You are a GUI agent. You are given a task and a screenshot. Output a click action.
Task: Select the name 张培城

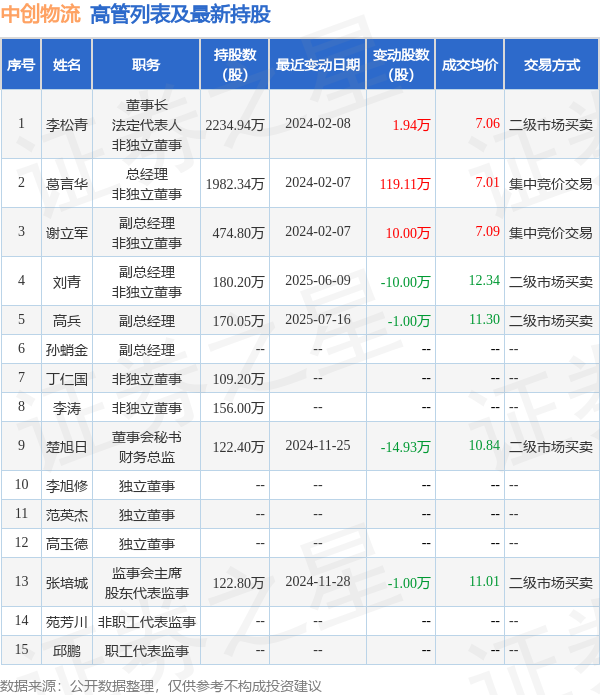coord(67,583)
